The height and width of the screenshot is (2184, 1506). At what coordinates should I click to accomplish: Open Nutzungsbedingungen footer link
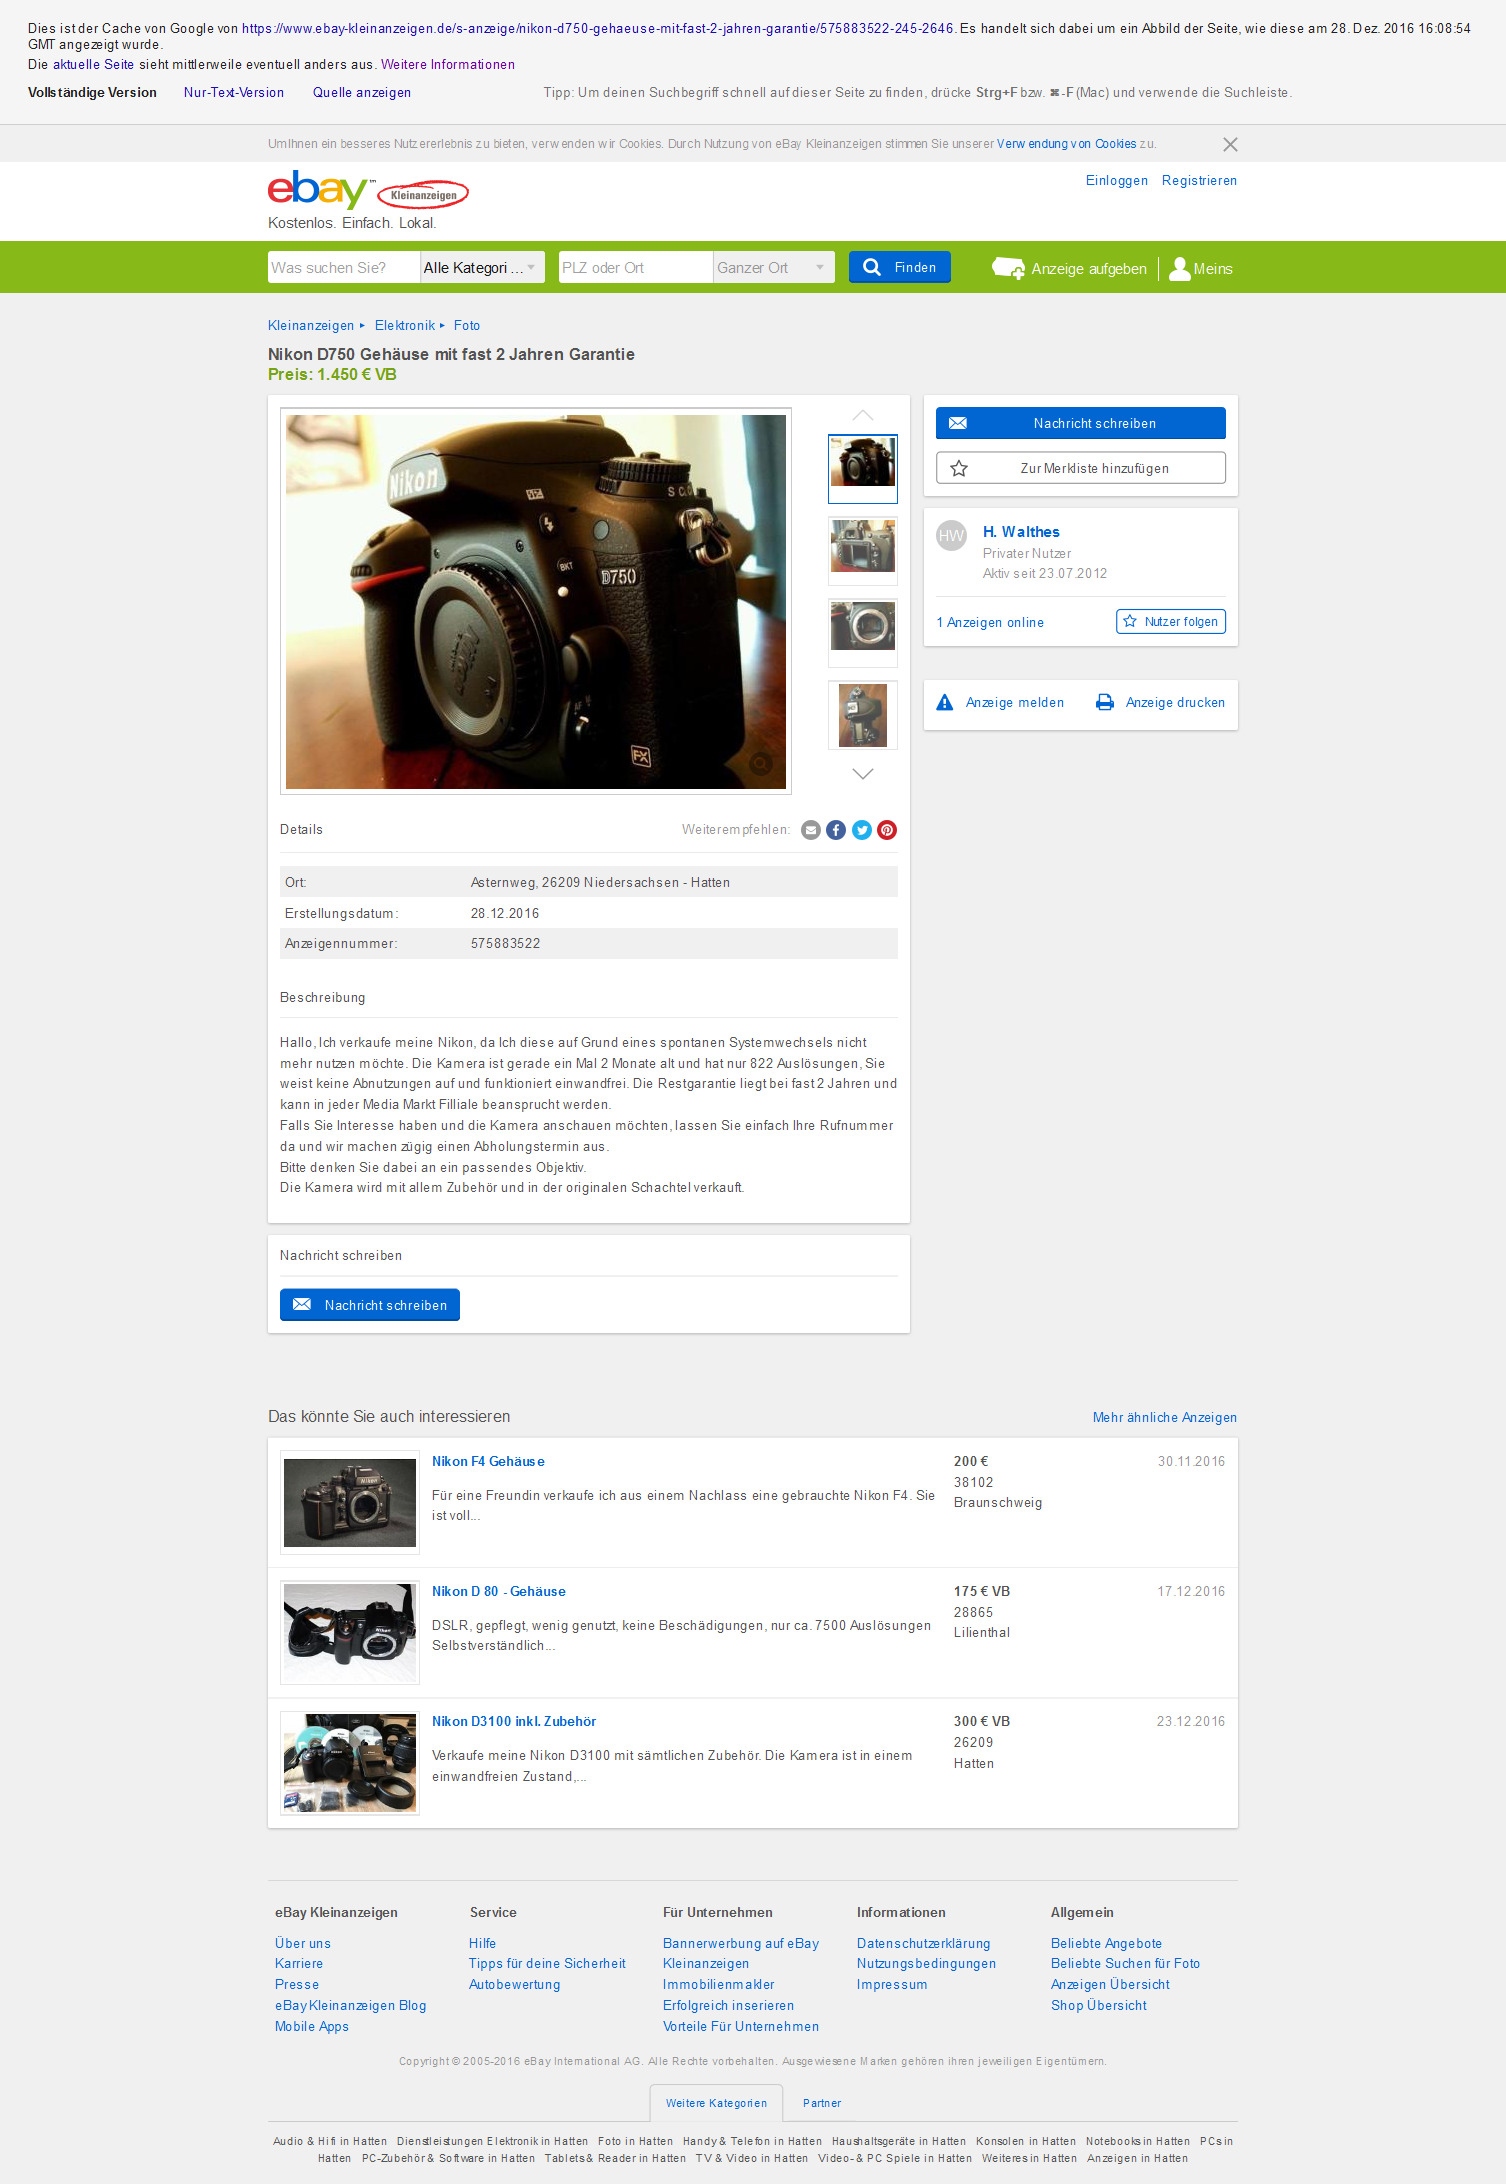(x=927, y=1964)
